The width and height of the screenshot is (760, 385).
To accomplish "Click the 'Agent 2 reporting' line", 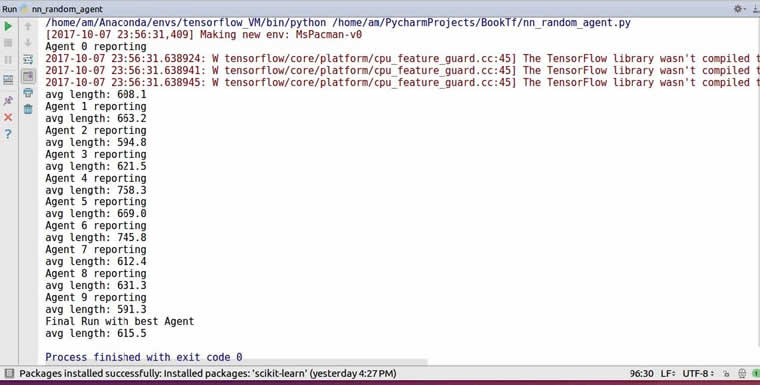I will (x=95, y=130).
